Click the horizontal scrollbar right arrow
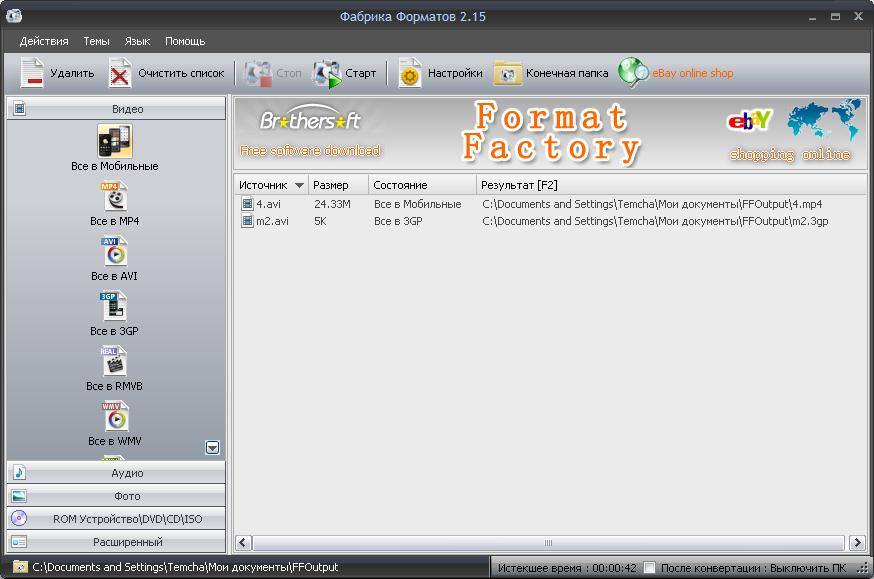 point(857,542)
